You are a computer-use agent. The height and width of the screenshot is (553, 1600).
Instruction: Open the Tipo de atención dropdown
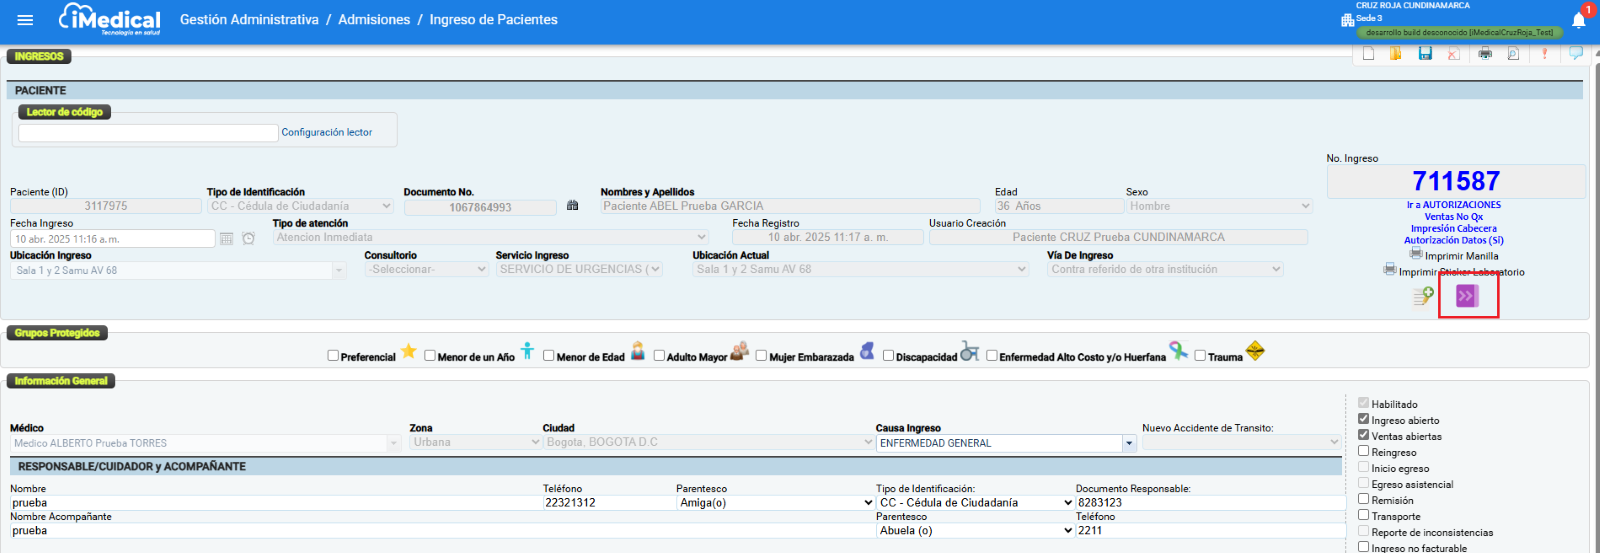(x=491, y=238)
